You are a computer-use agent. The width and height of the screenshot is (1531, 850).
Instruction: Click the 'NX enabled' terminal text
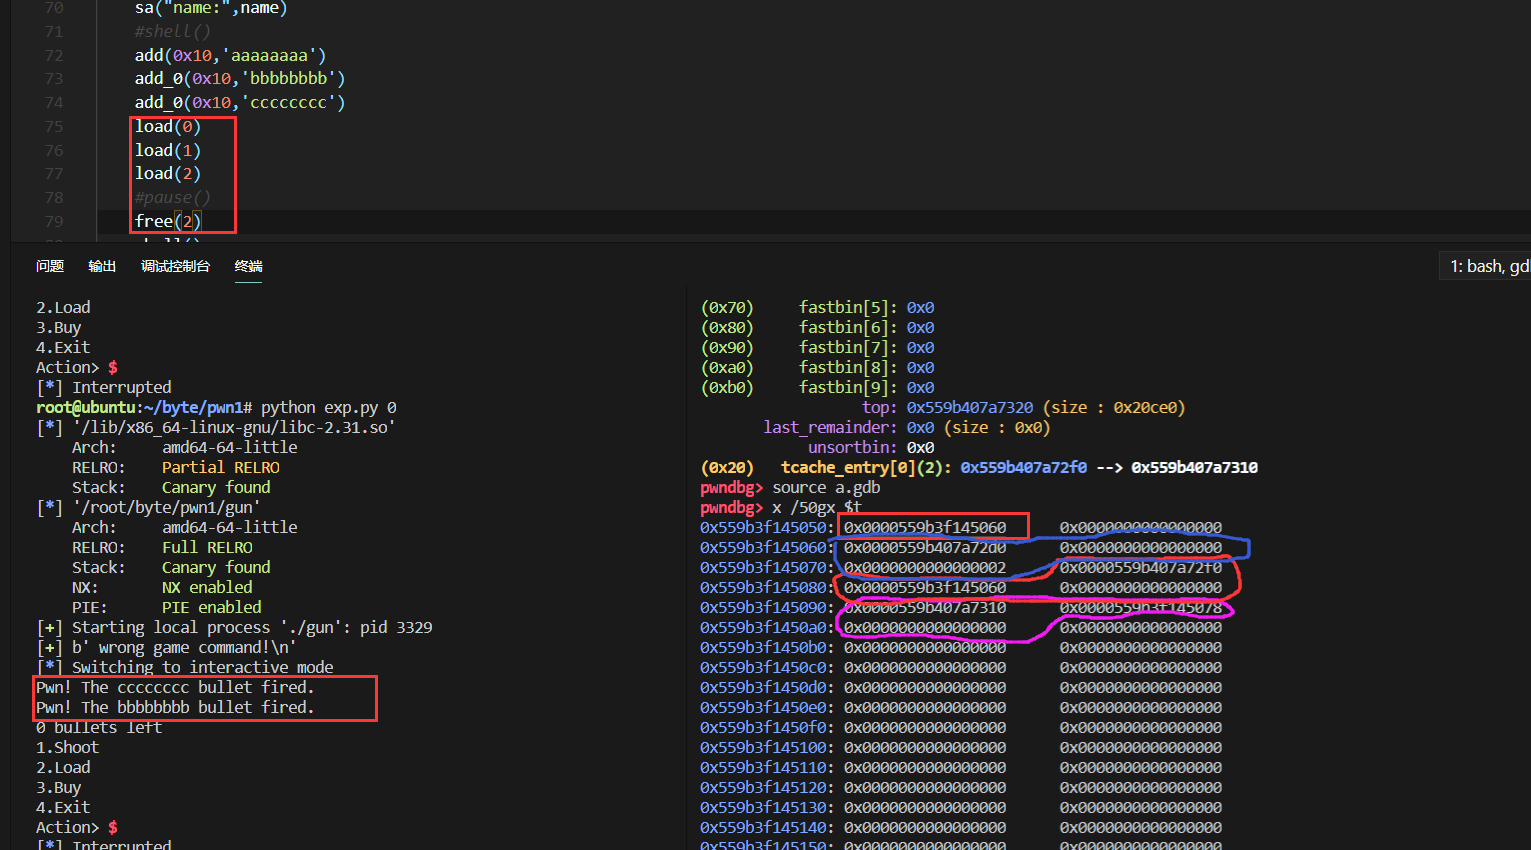pos(207,587)
